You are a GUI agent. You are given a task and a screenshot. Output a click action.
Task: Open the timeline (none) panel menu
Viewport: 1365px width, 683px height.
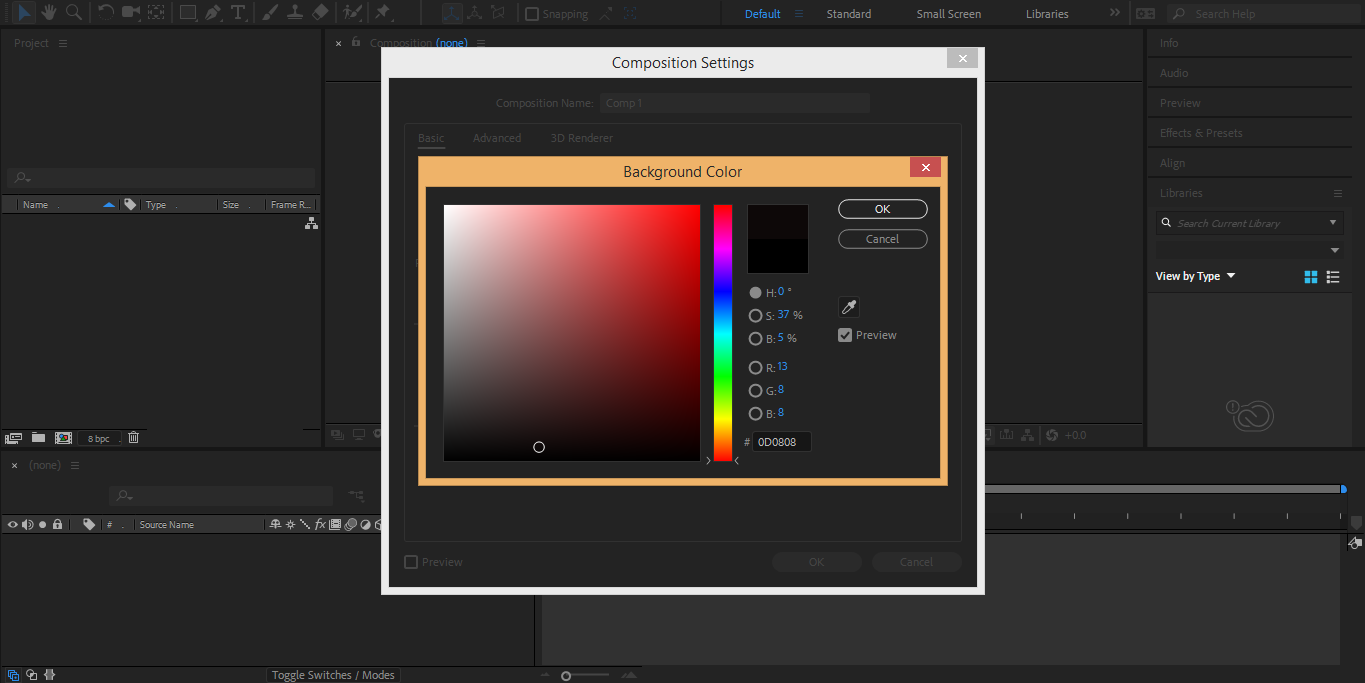click(75, 465)
